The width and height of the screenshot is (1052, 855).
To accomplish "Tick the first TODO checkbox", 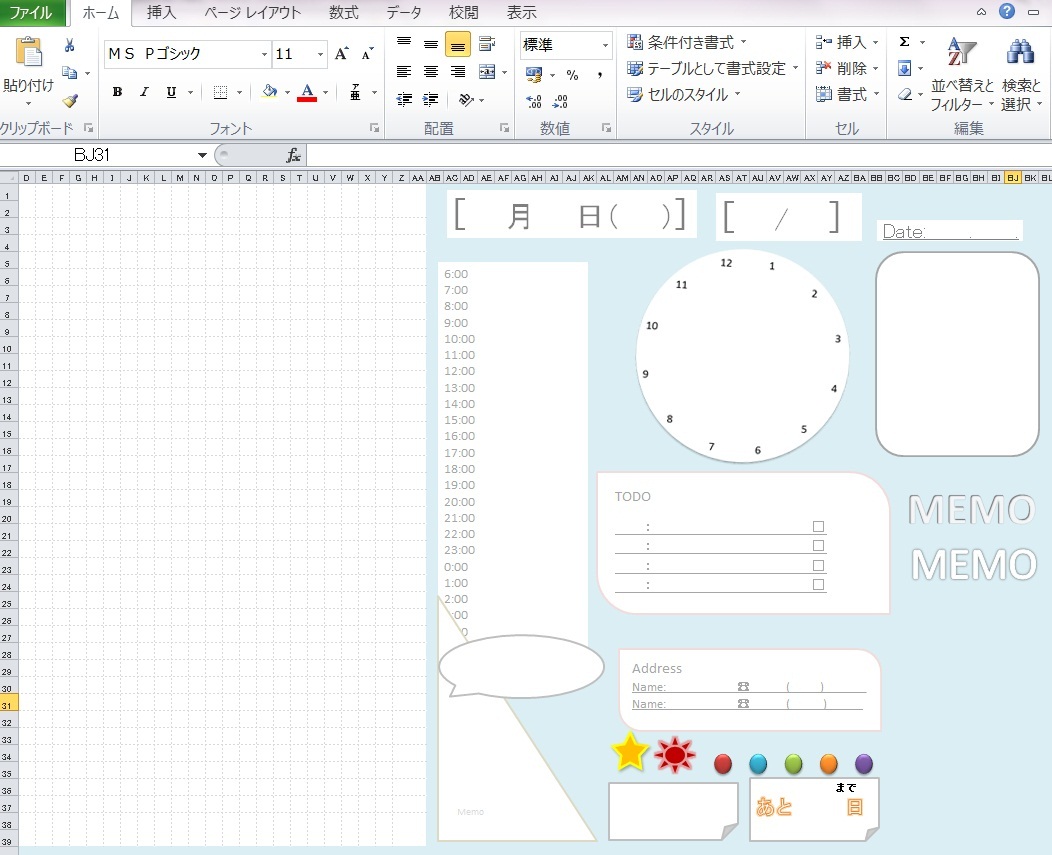I will tap(818, 526).
